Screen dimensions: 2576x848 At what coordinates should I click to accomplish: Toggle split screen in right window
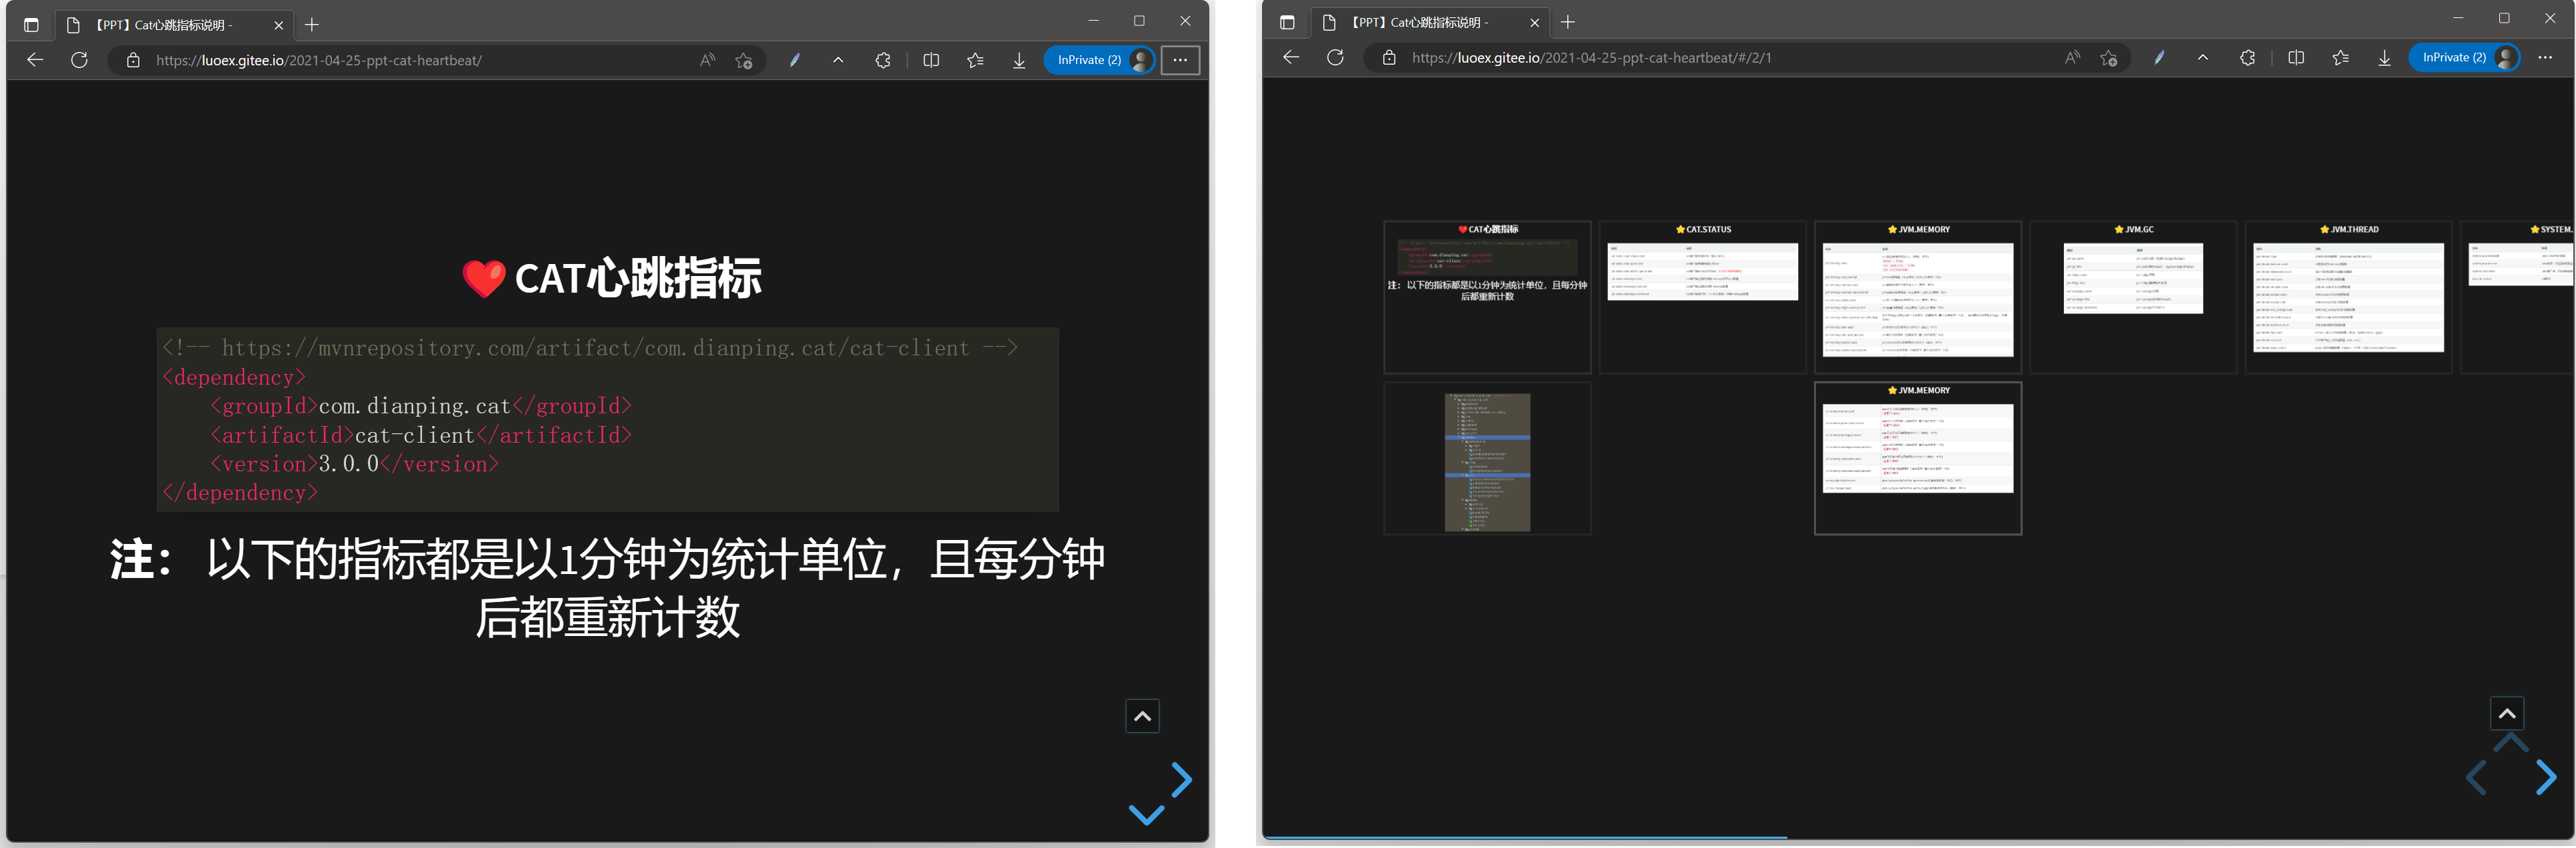click(2296, 58)
